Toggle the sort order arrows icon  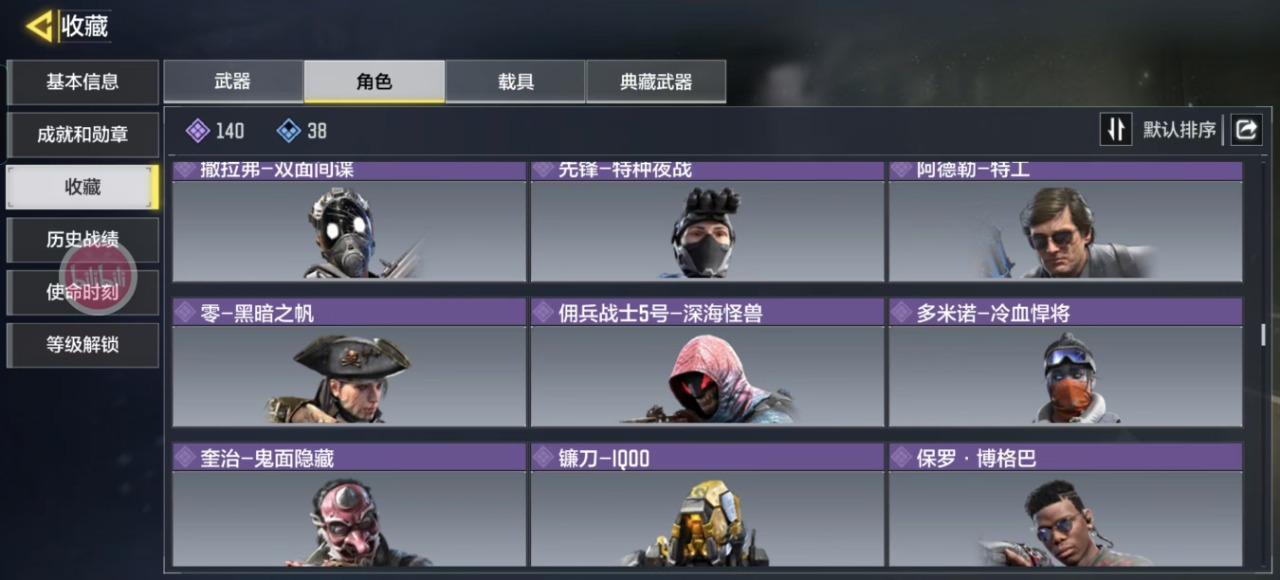coord(1115,129)
